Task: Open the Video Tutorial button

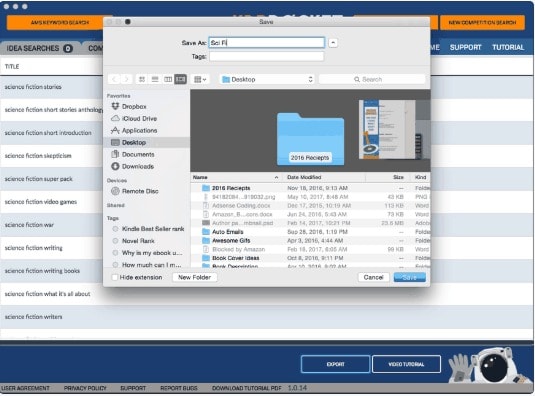Action: coord(406,364)
